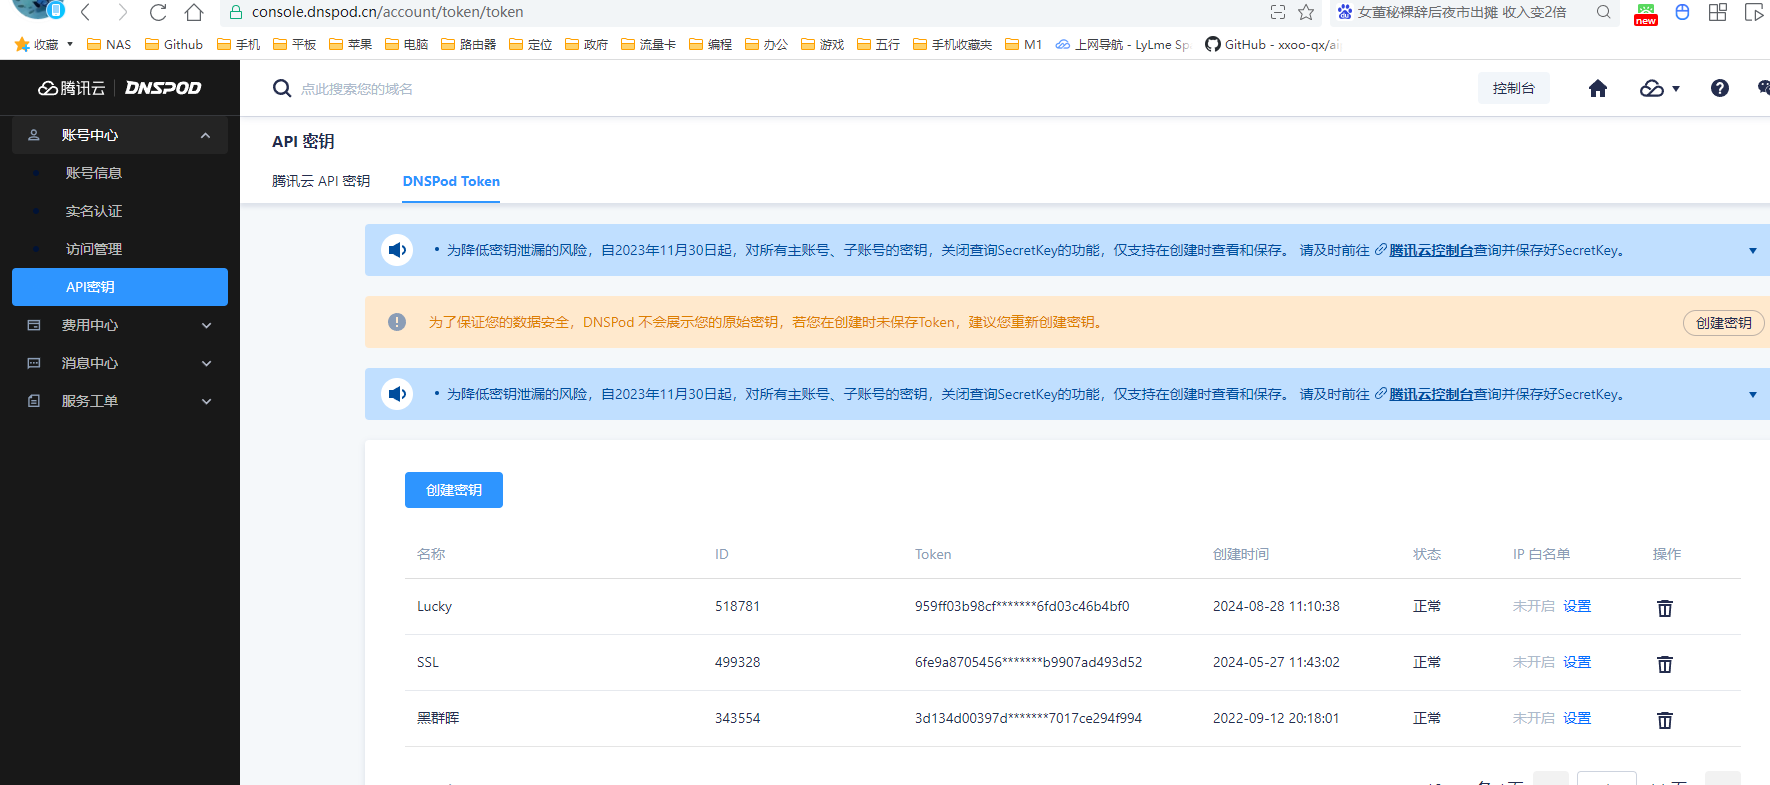Open the 控制台 console button
This screenshot has height=785, width=1770.
point(1514,88)
